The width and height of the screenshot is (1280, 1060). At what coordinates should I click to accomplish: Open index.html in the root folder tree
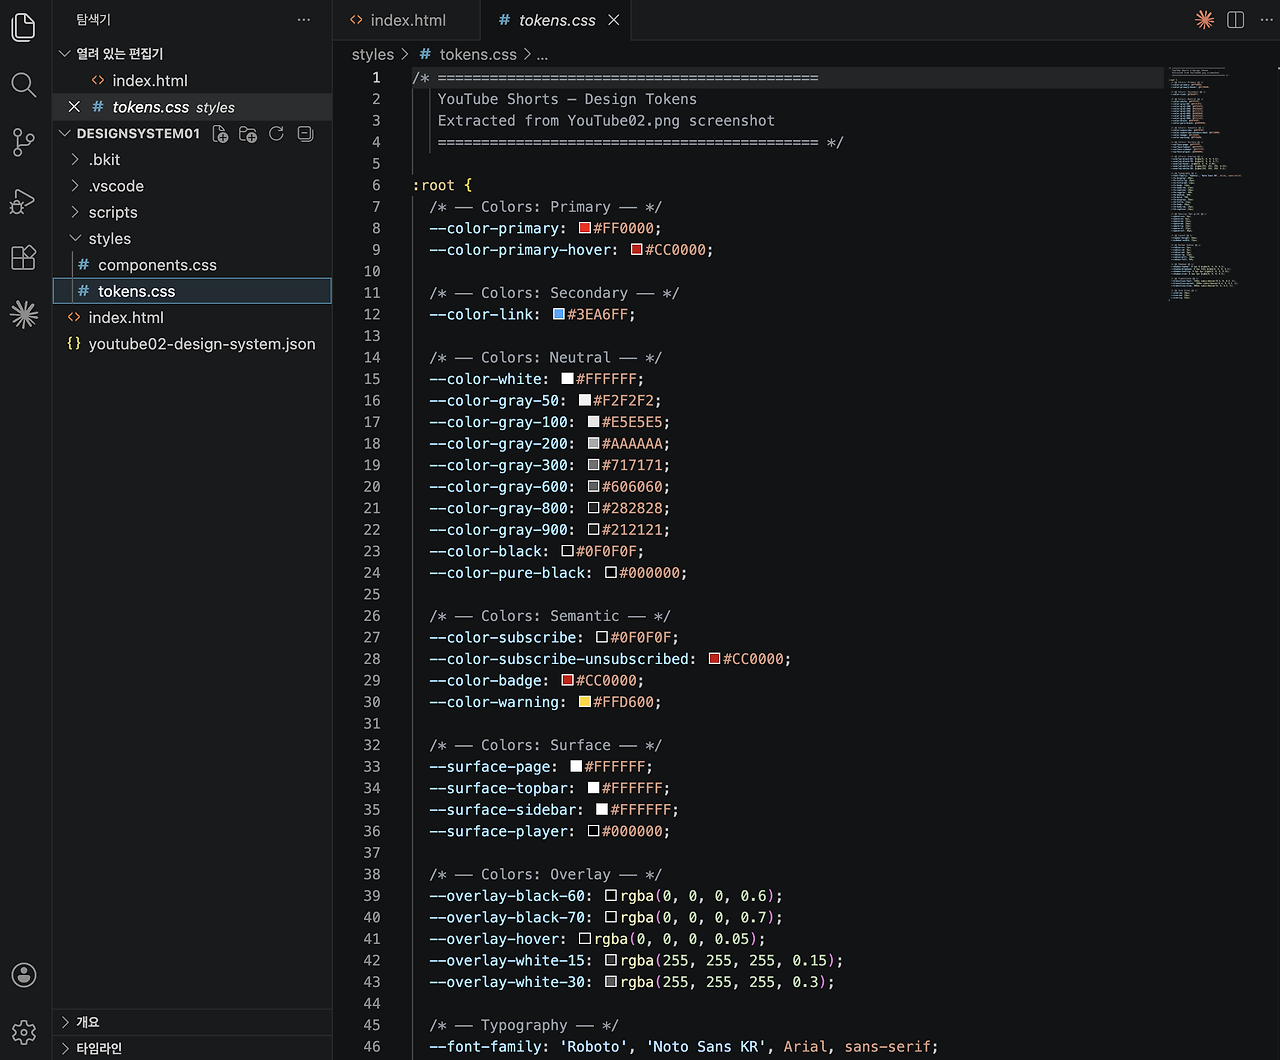(x=192, y=317)
